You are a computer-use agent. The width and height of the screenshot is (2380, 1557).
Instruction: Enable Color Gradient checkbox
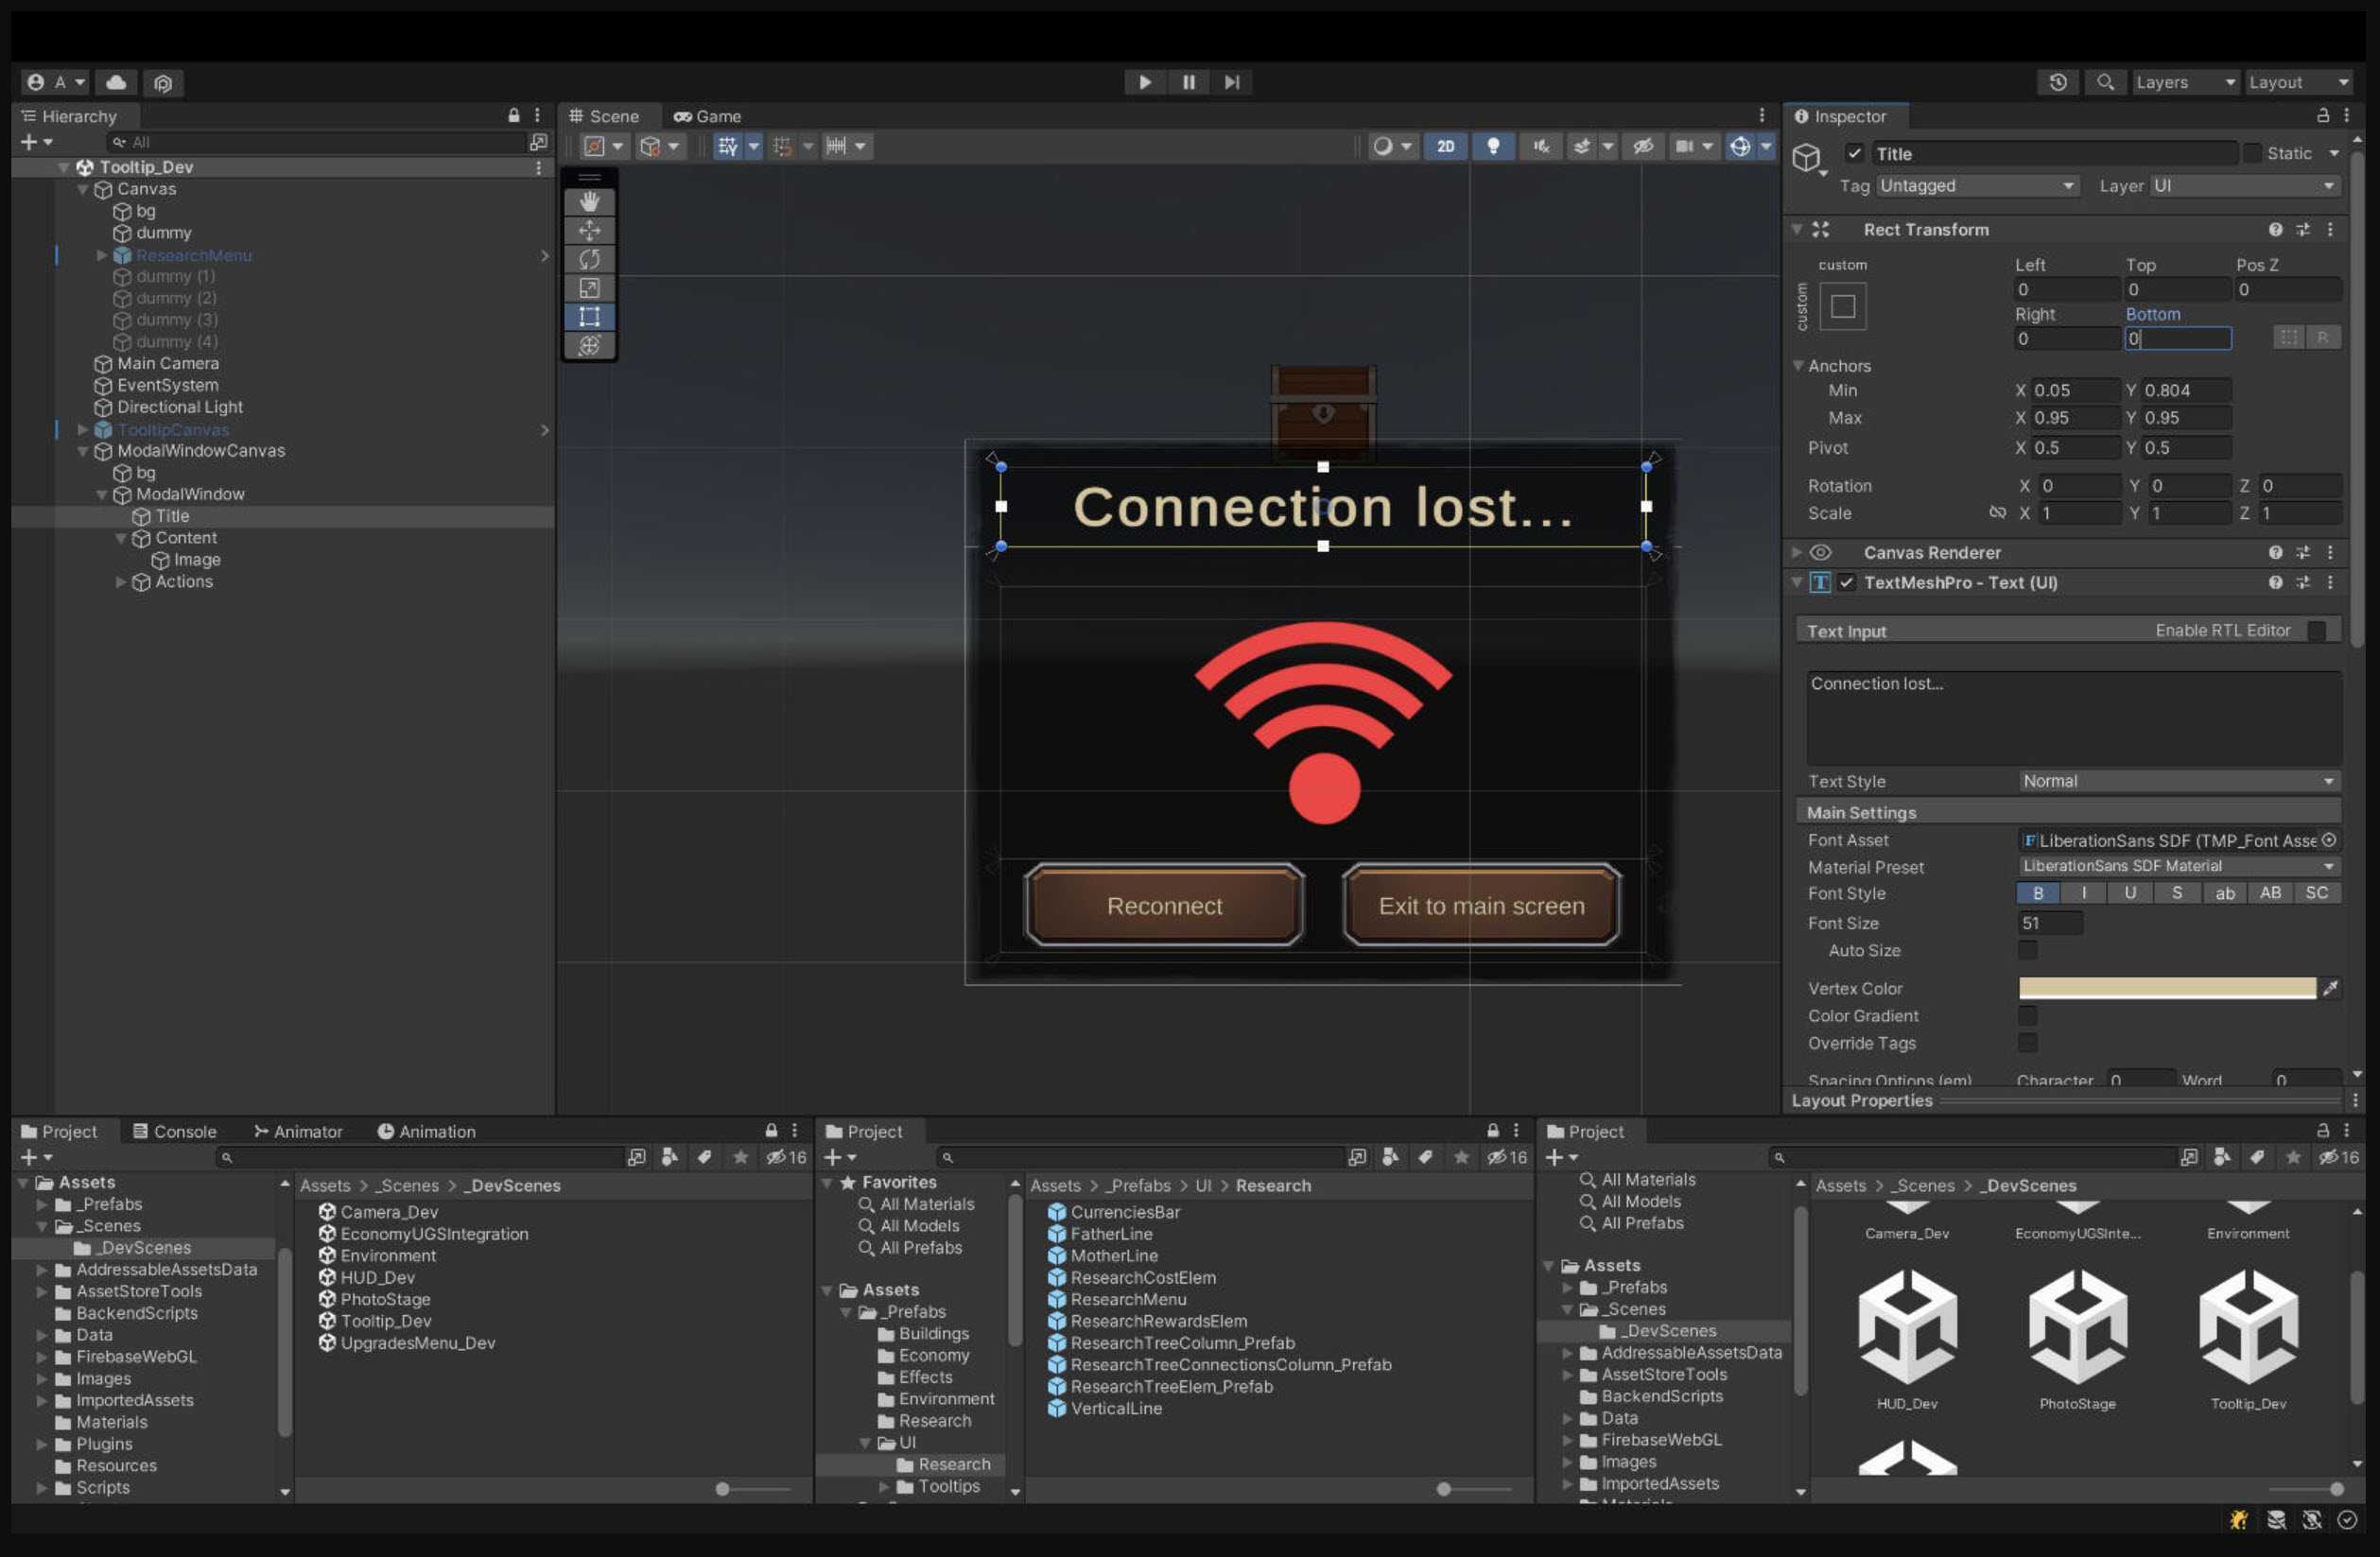coord(2028,1016)
